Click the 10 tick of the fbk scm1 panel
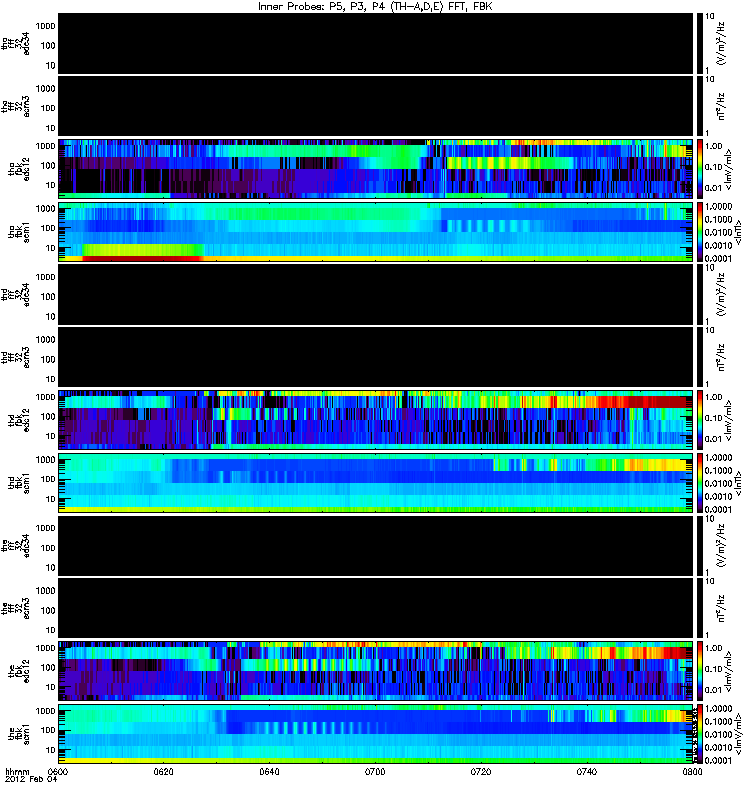Viewport: 750px width, 800px height. 51,750
